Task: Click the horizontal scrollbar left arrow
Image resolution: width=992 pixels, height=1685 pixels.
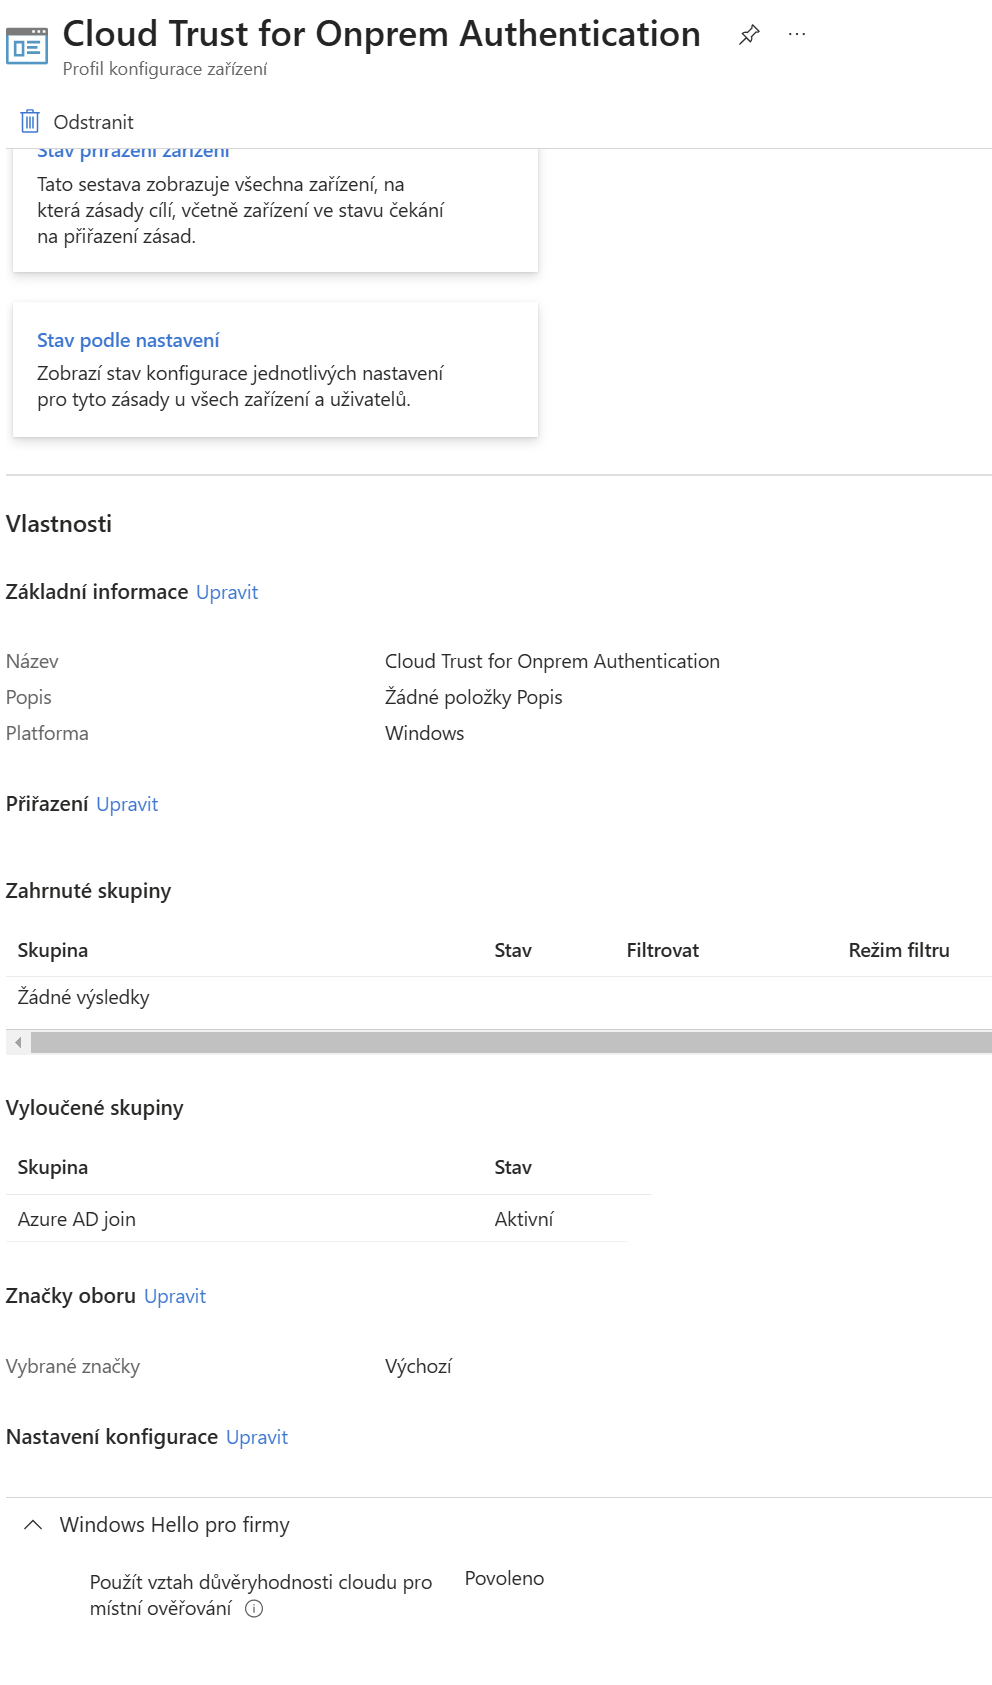Action: (18, 1042)
